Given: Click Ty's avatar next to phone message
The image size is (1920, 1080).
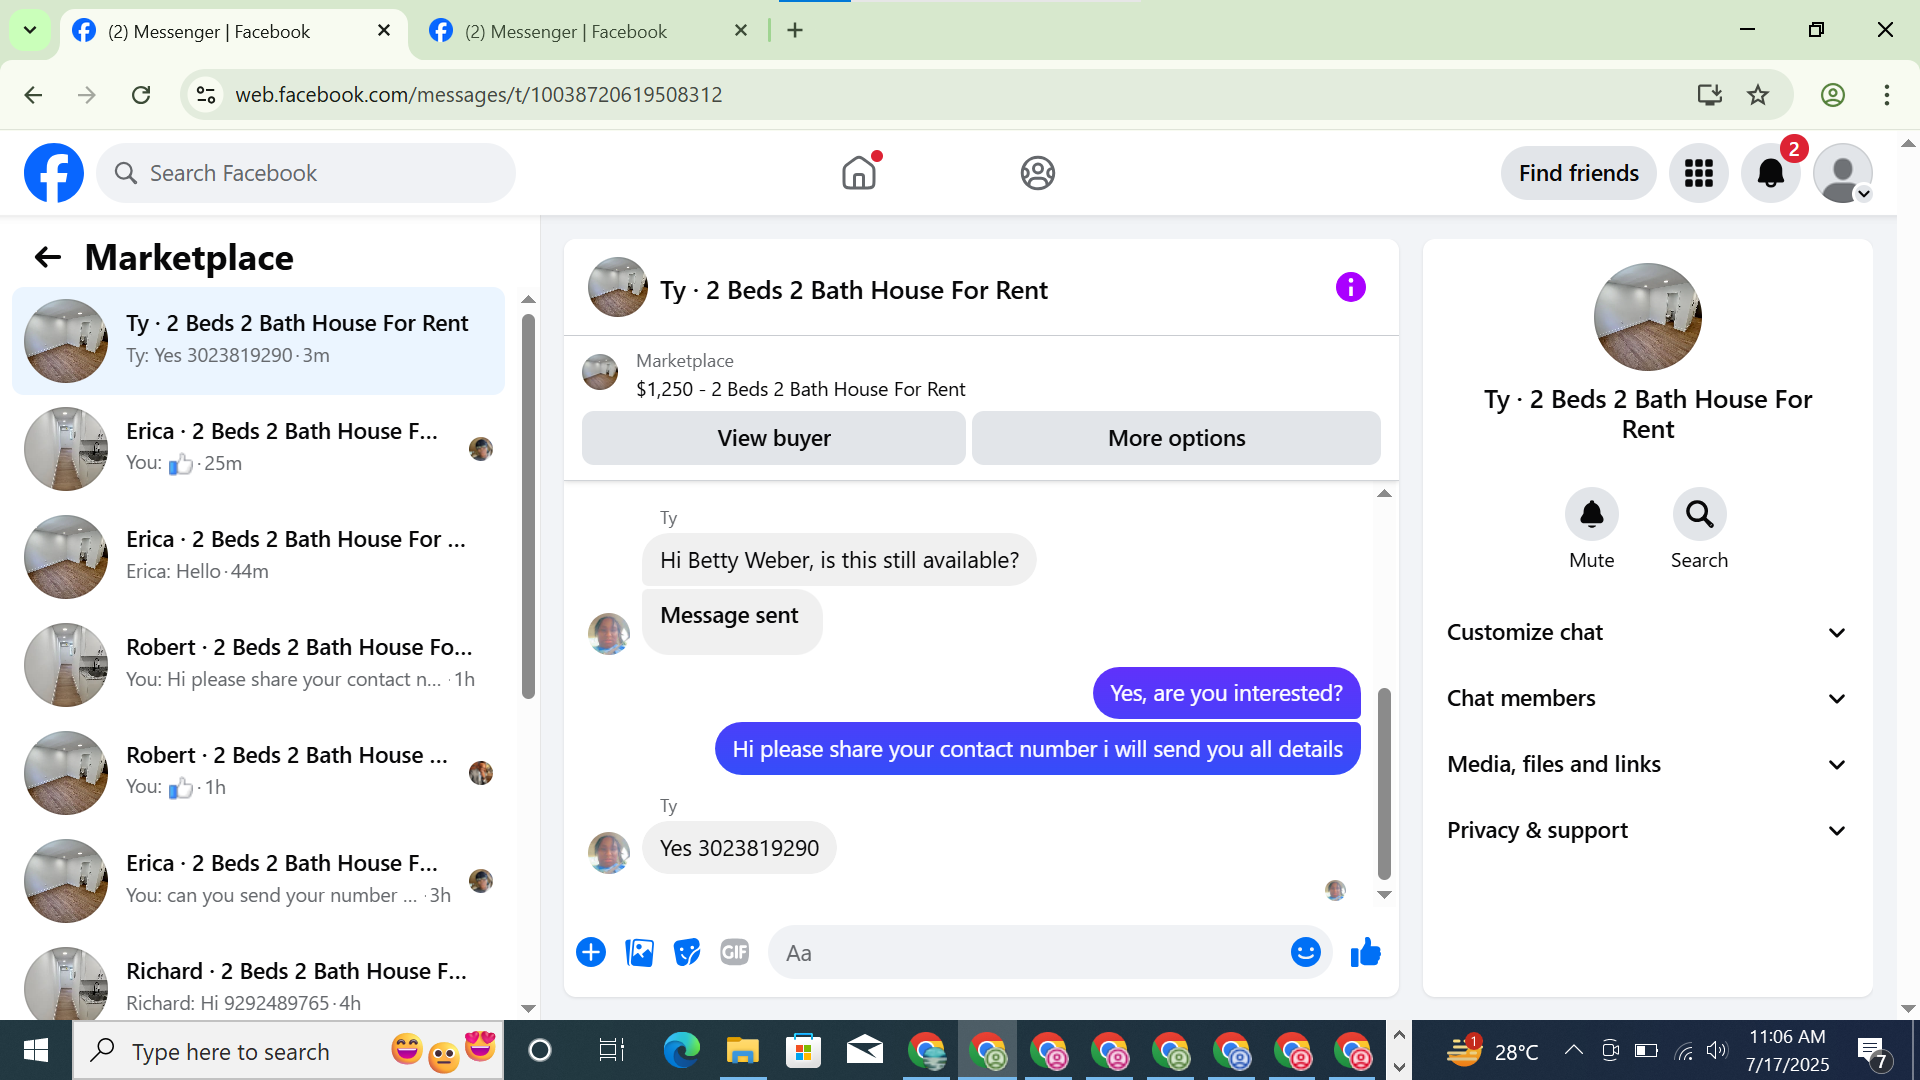Looking at the screenshot, I should tap(608, 852).
